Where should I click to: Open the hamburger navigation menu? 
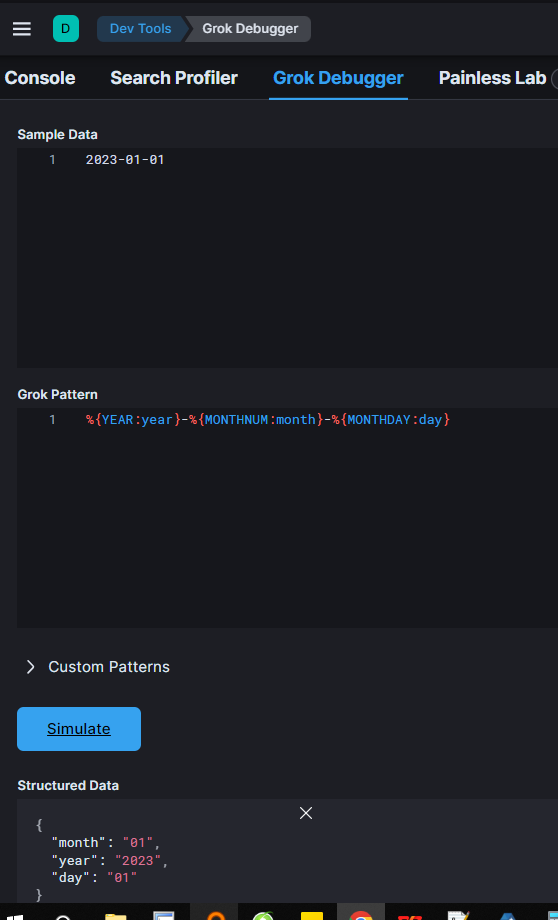click(x=22, y=29)
